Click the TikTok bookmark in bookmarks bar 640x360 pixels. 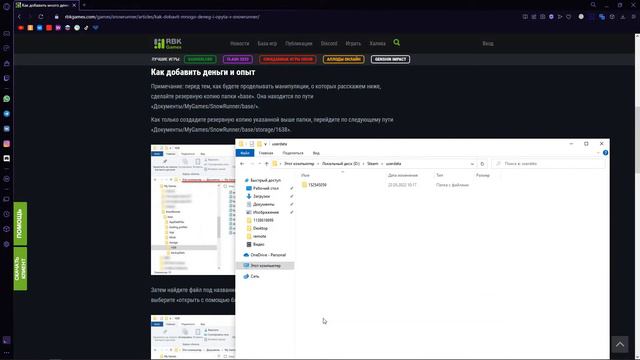pyautogui.click(x=86, y=28)
